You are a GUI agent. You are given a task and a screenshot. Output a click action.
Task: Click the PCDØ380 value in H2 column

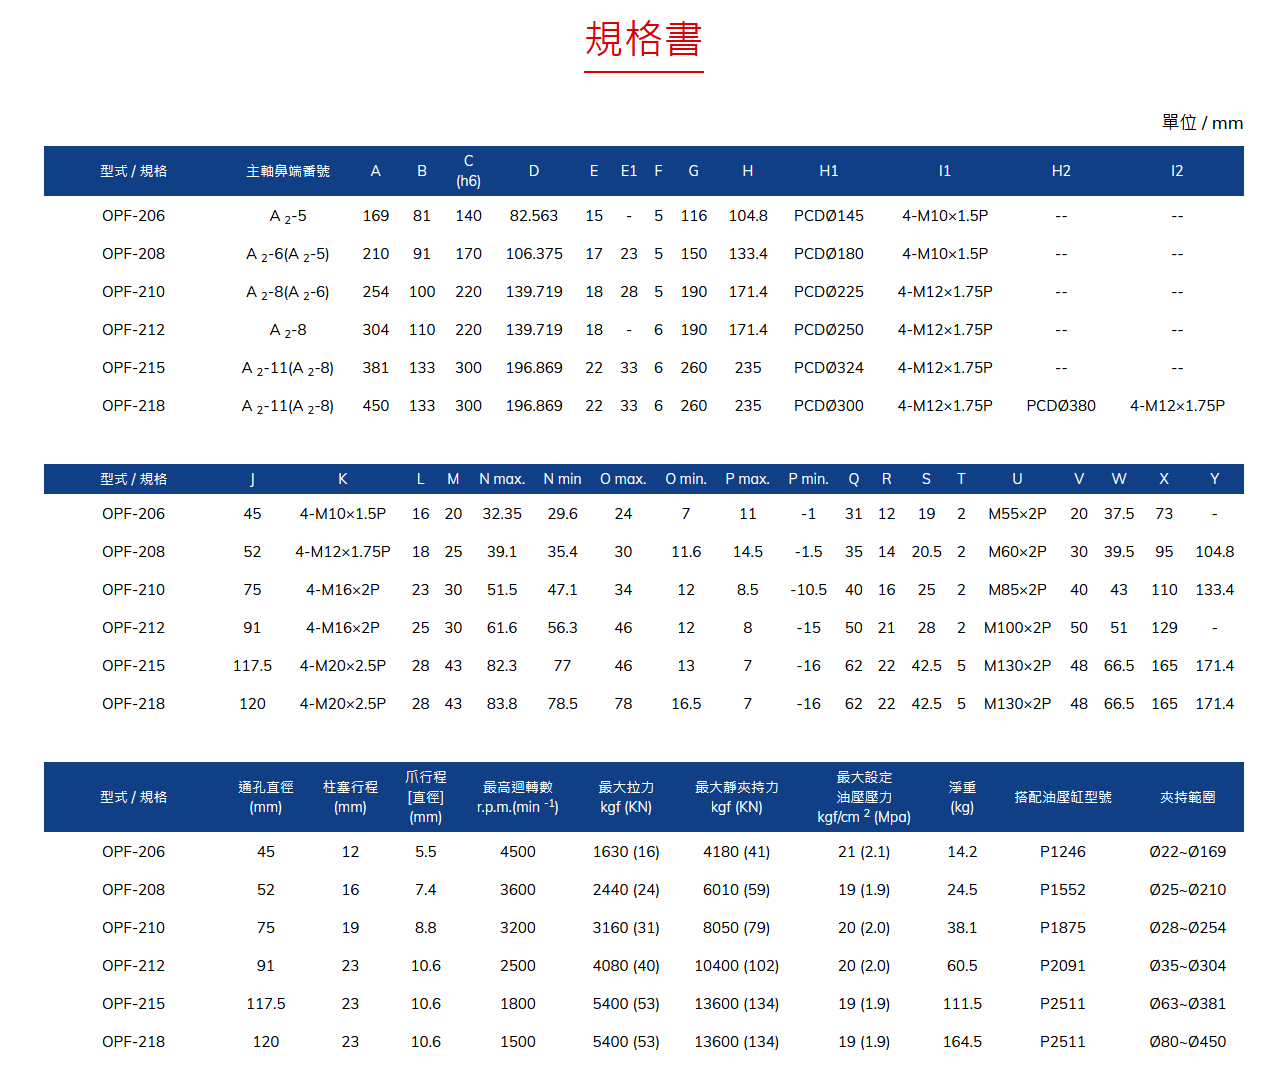pos(1060,406)
